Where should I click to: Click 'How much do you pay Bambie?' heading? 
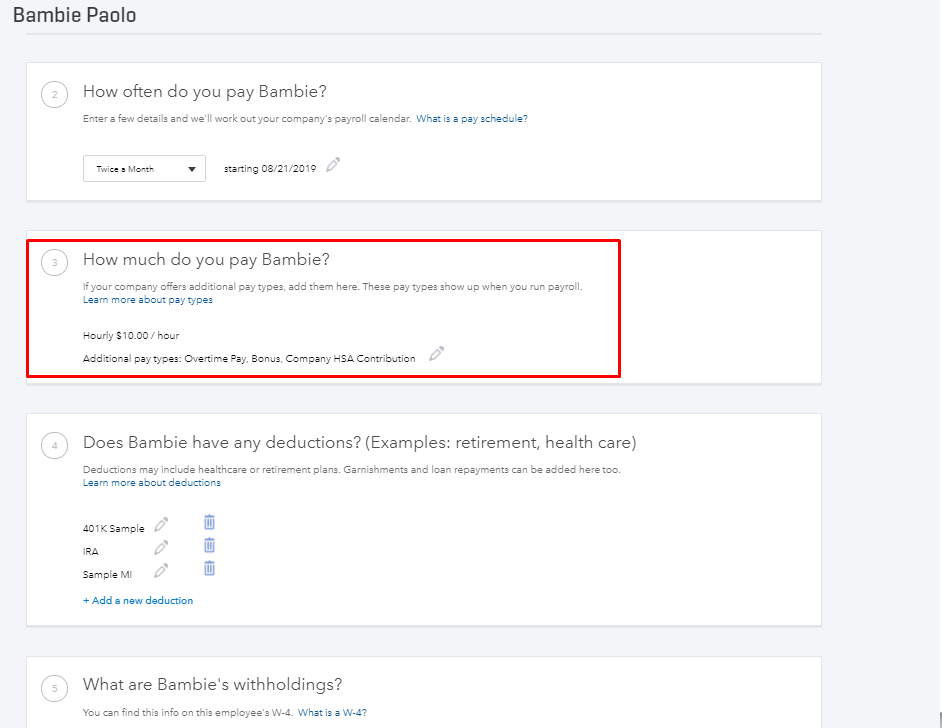tap(206, 260)
